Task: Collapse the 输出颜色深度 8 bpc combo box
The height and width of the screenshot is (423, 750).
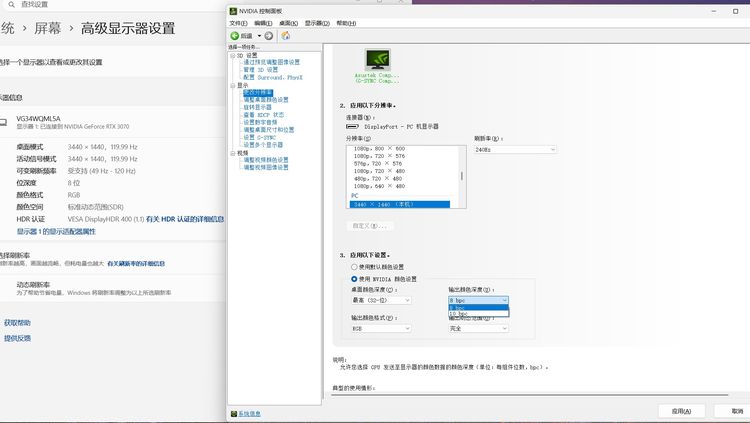Action: 478,301
